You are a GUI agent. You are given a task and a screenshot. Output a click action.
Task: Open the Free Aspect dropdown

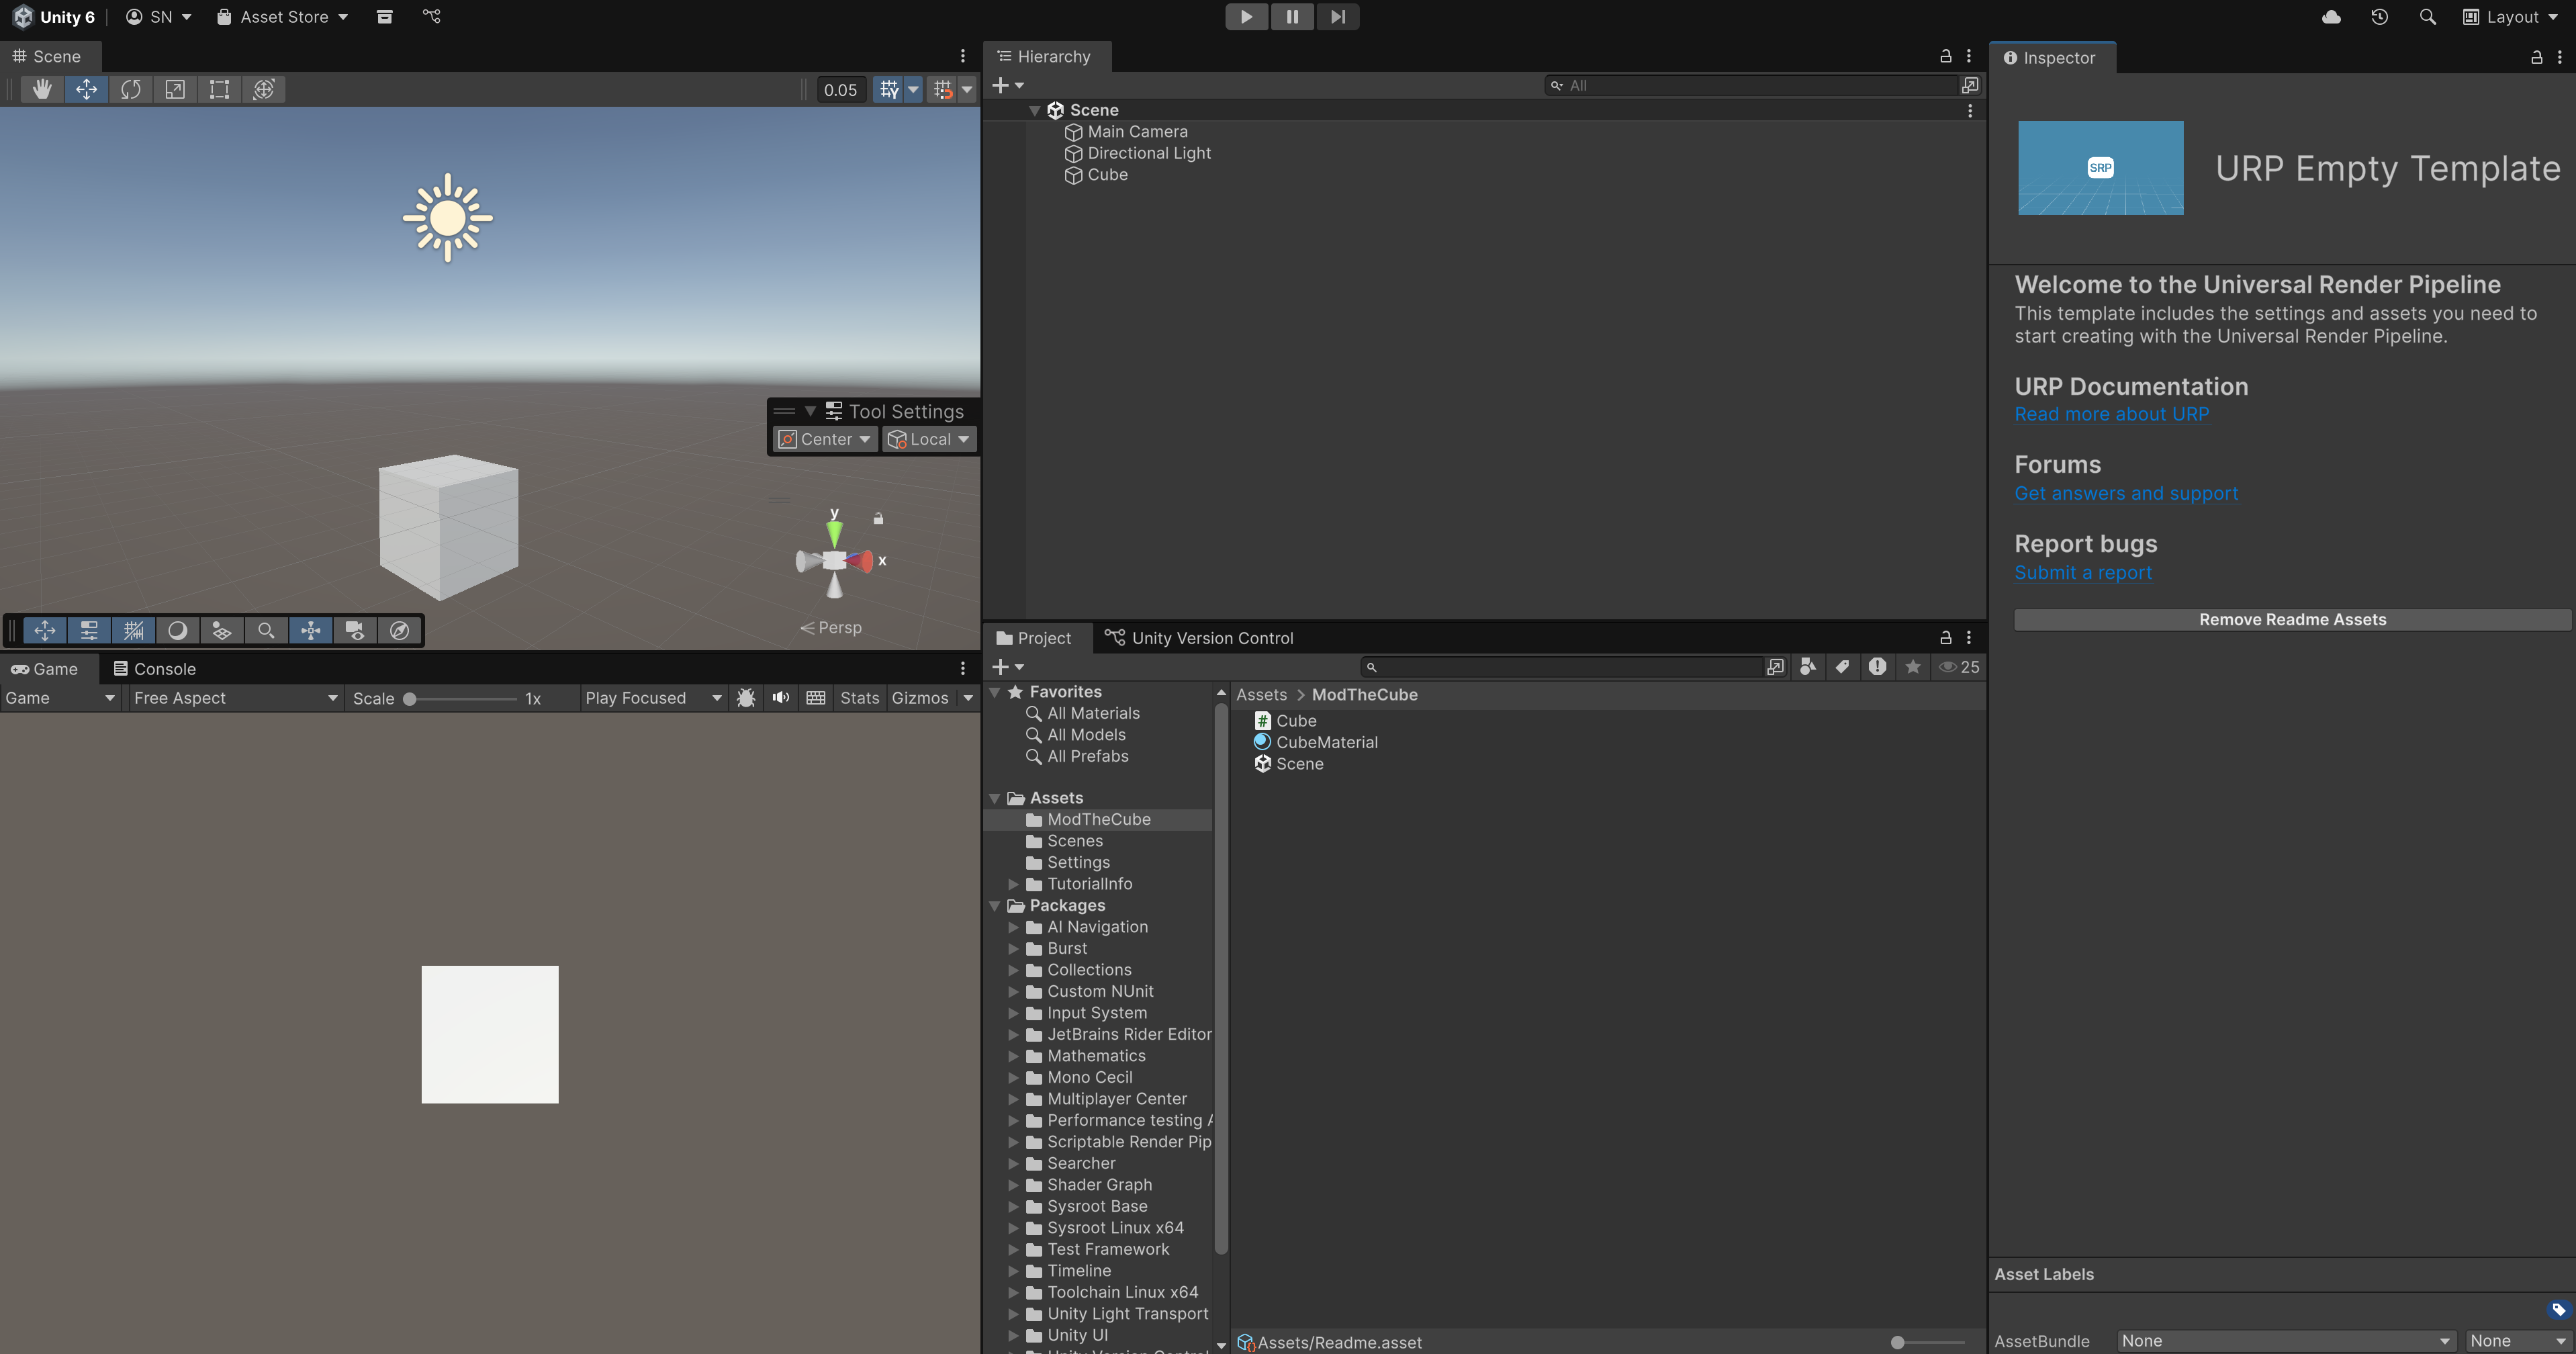click(235, 698)
